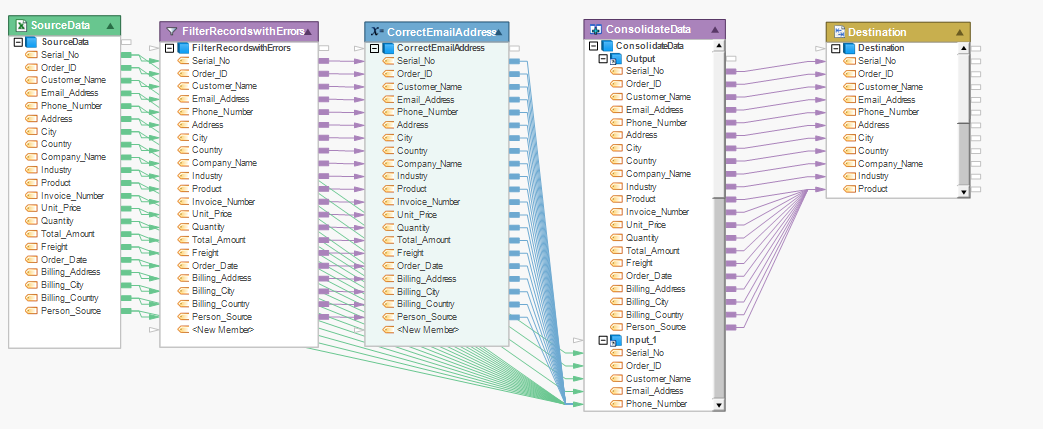The height and width of the screenshot is (429, 1043).
Task: Click the Destination header file icon
Action: 839,32
